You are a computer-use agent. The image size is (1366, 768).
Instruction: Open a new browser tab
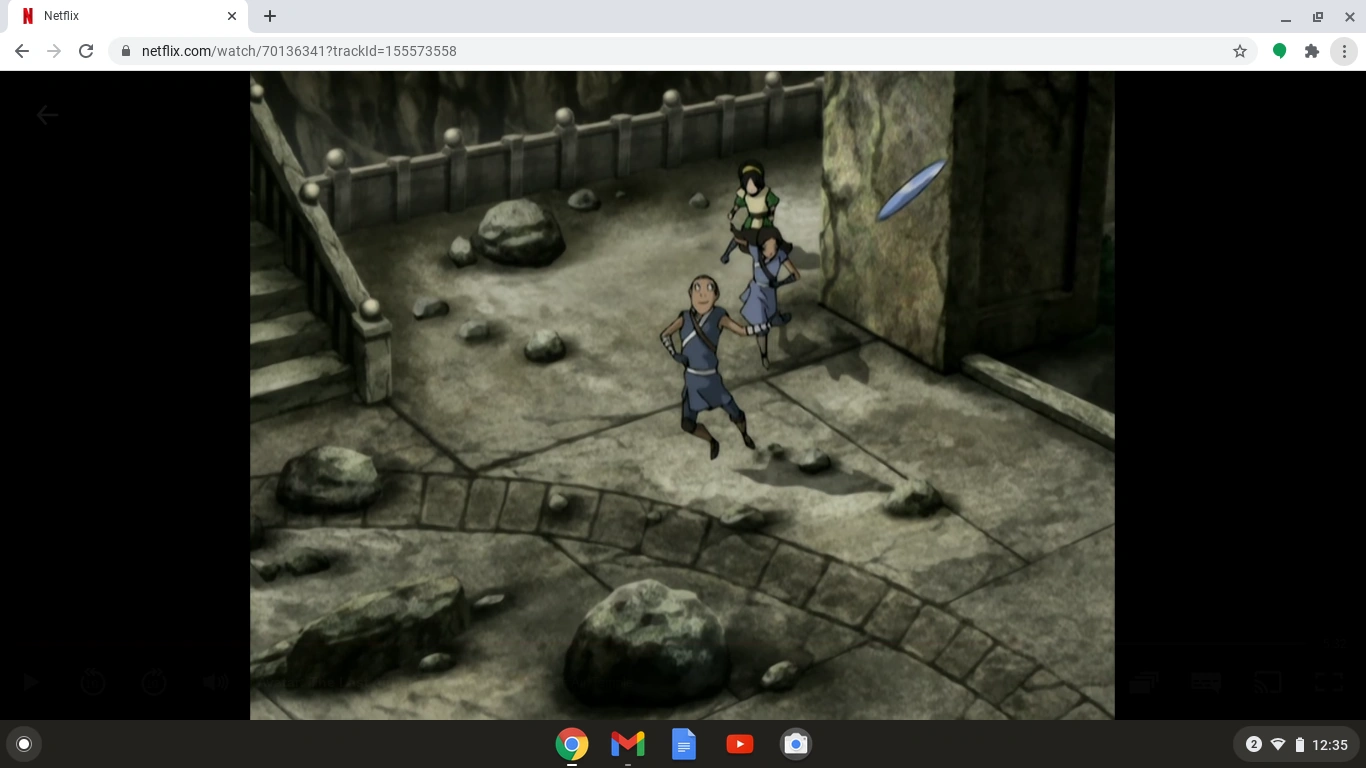(x=269, y=15)
